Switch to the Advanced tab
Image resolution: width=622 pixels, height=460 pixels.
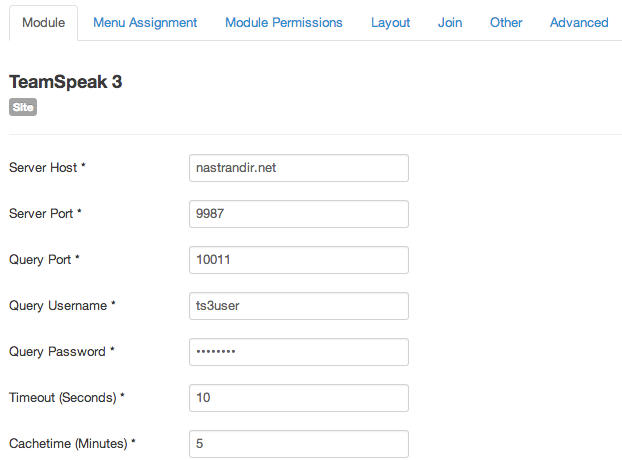click(579, 23)
